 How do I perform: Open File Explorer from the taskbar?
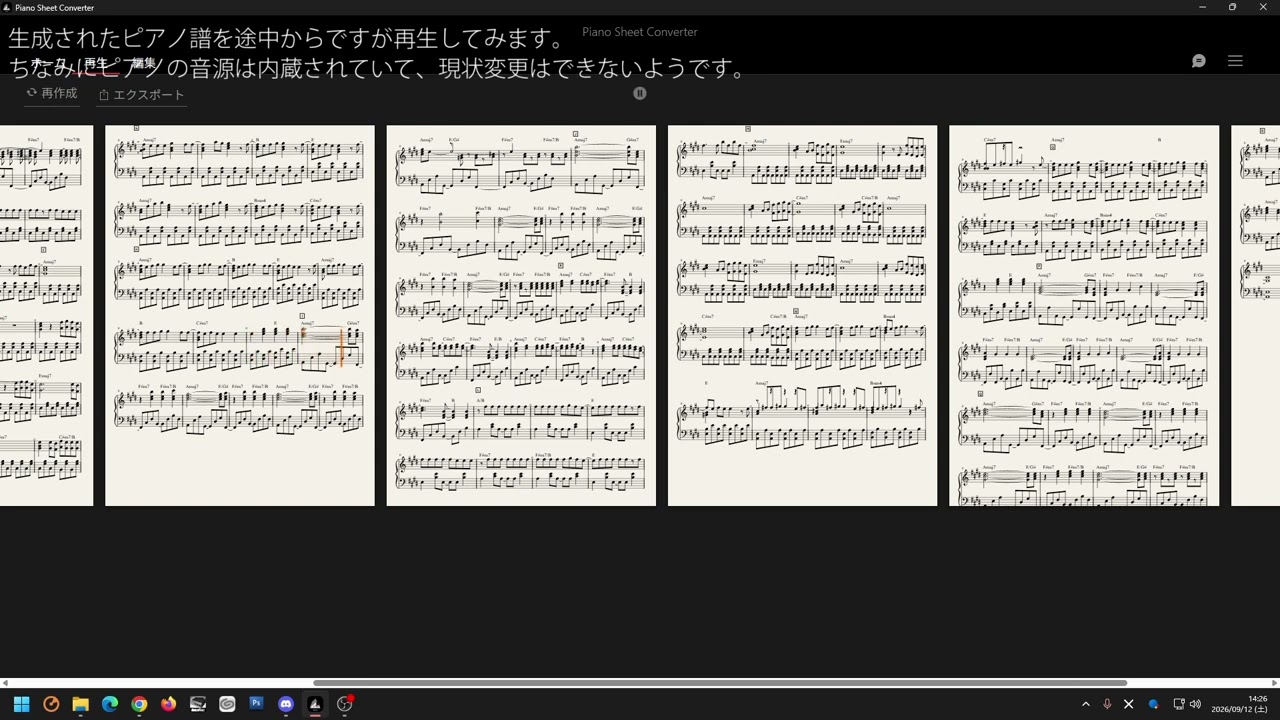pos(80,704)
